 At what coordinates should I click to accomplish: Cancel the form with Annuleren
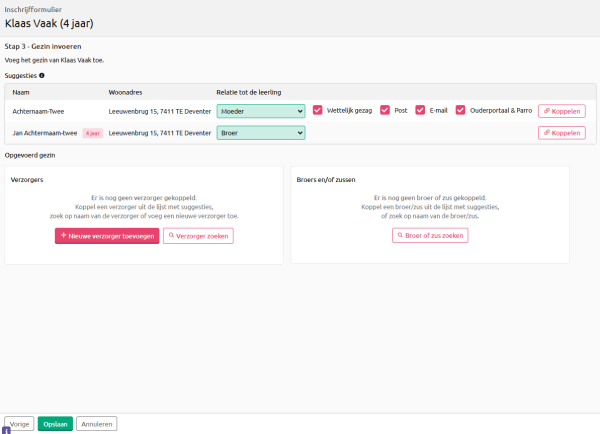(x=96, y=423)
